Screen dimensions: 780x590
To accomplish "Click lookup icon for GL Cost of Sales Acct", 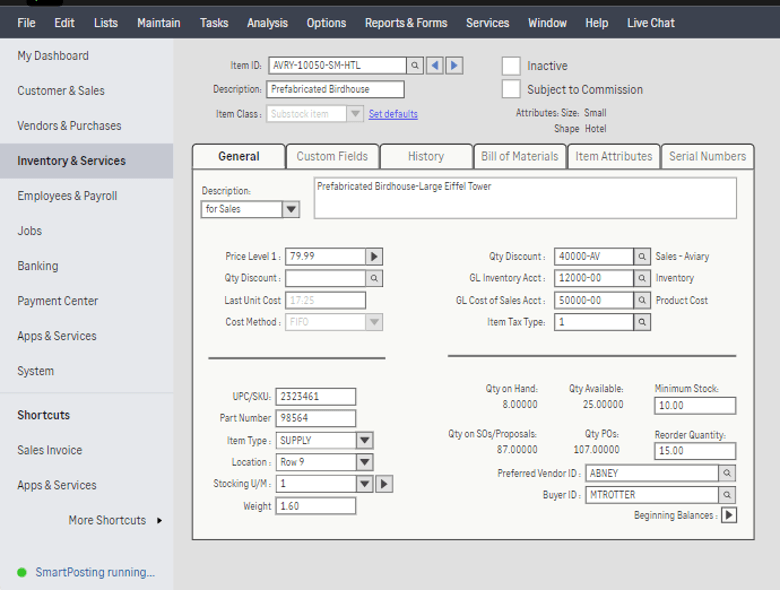I will coord(642,300).
